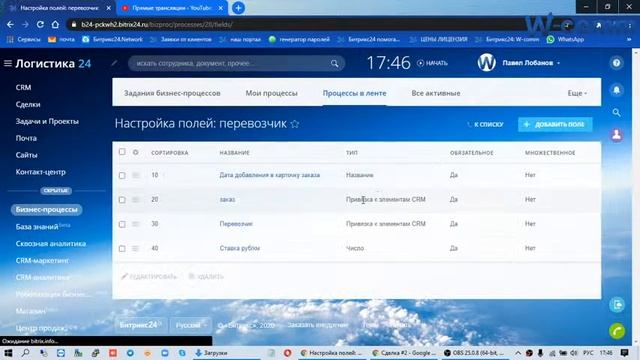Click the pencil edit icon near portal name
Viewport: 640px width, 360px height.
114,63
